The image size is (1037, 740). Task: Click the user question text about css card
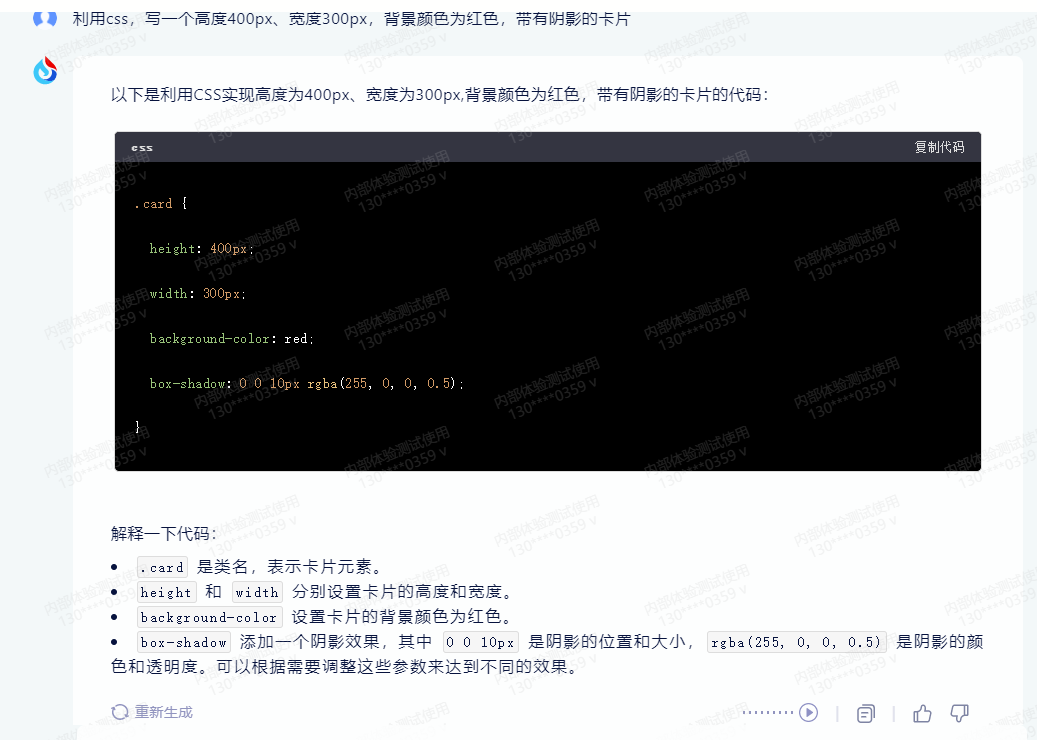click(x=351, y=19)
